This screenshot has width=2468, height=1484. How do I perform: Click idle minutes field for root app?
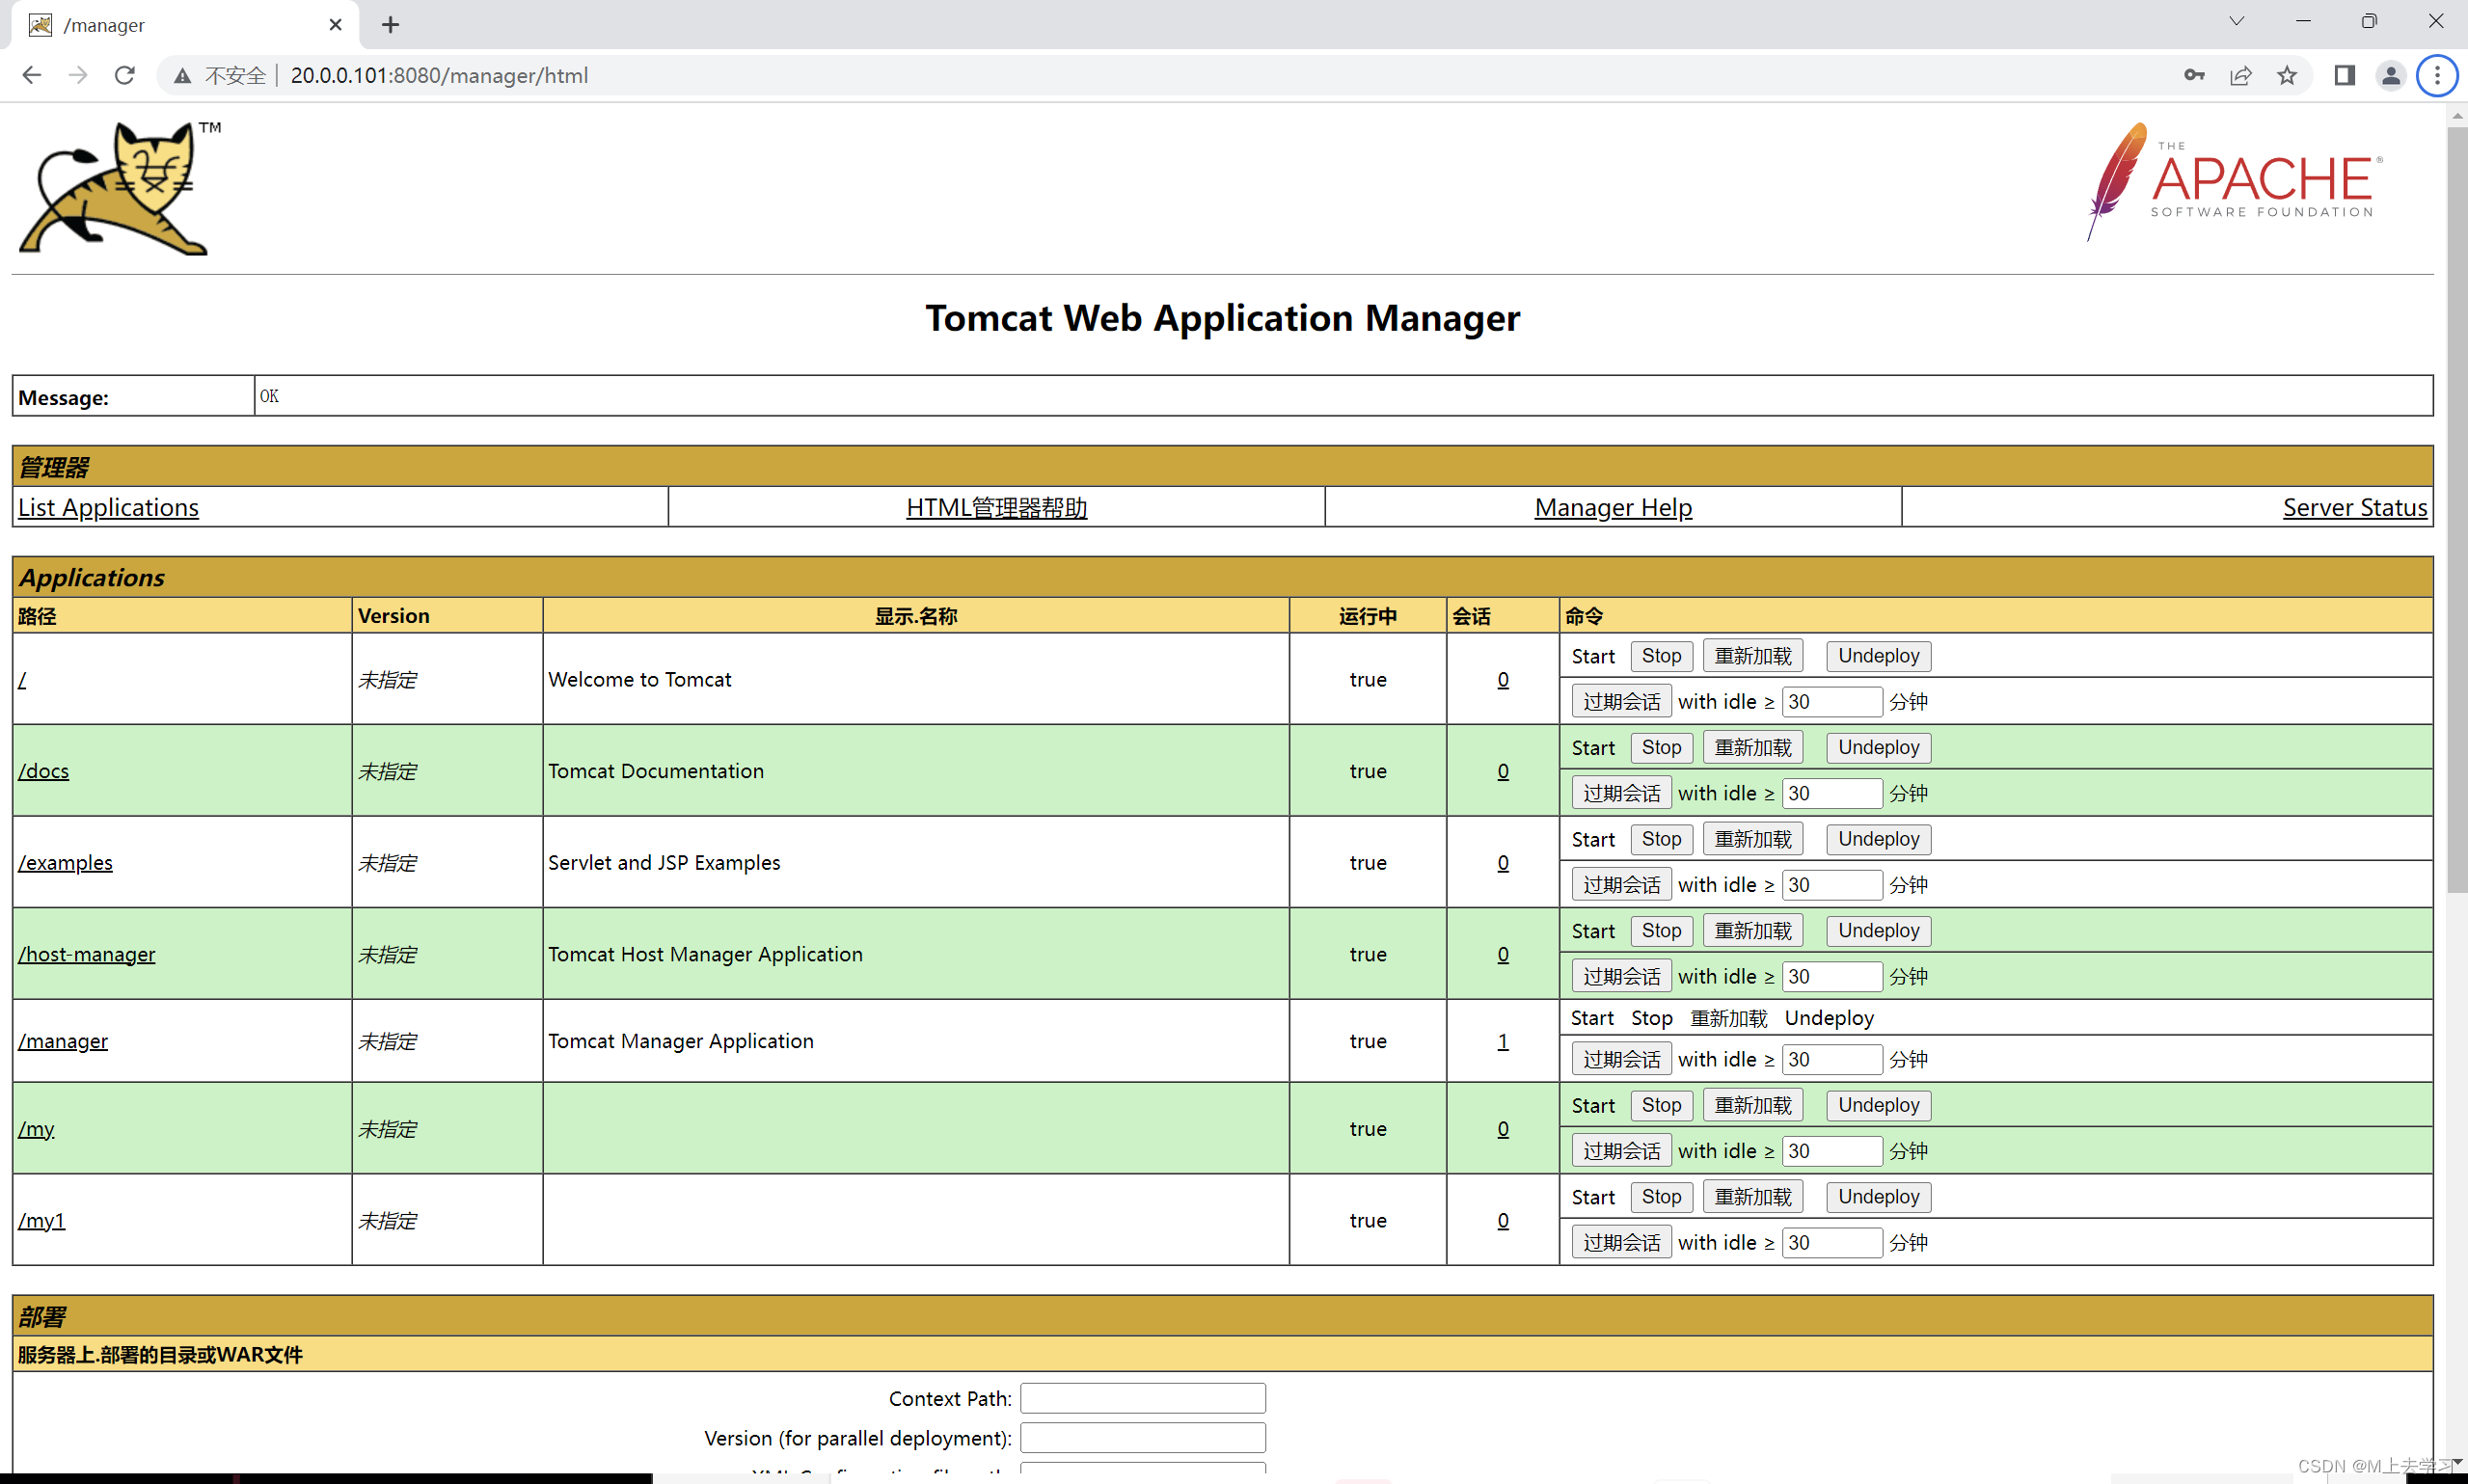[x=1832, y=701]
